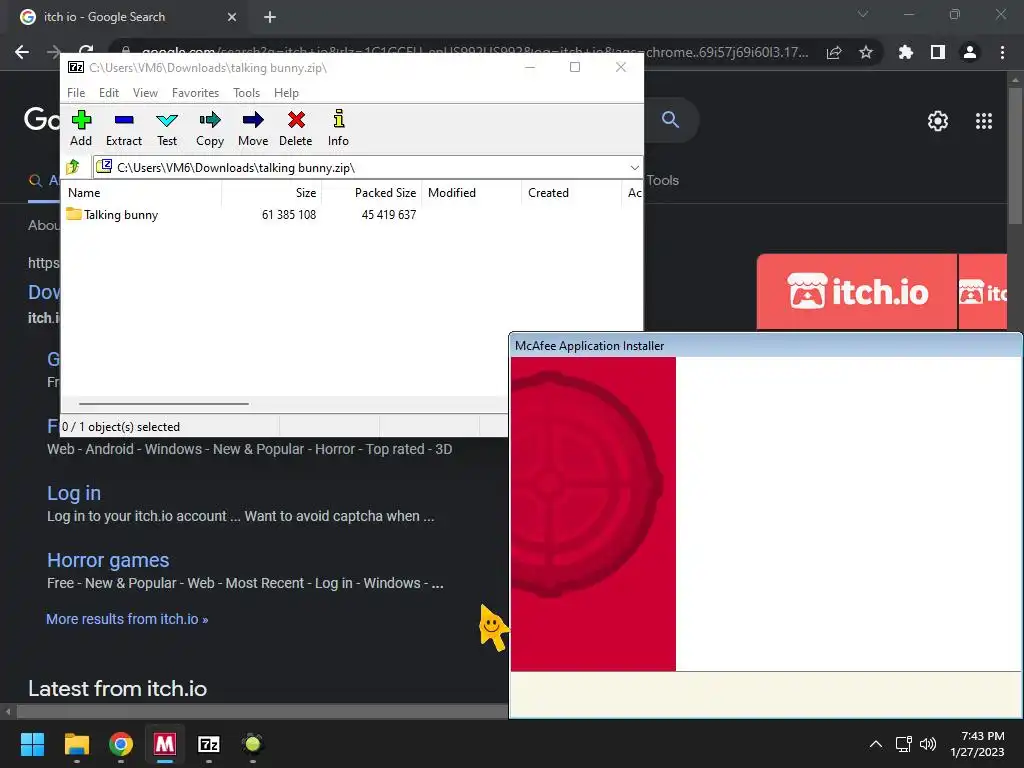
Task: Click the red Delete icon in 7-Zip
Action: (296, 129)
